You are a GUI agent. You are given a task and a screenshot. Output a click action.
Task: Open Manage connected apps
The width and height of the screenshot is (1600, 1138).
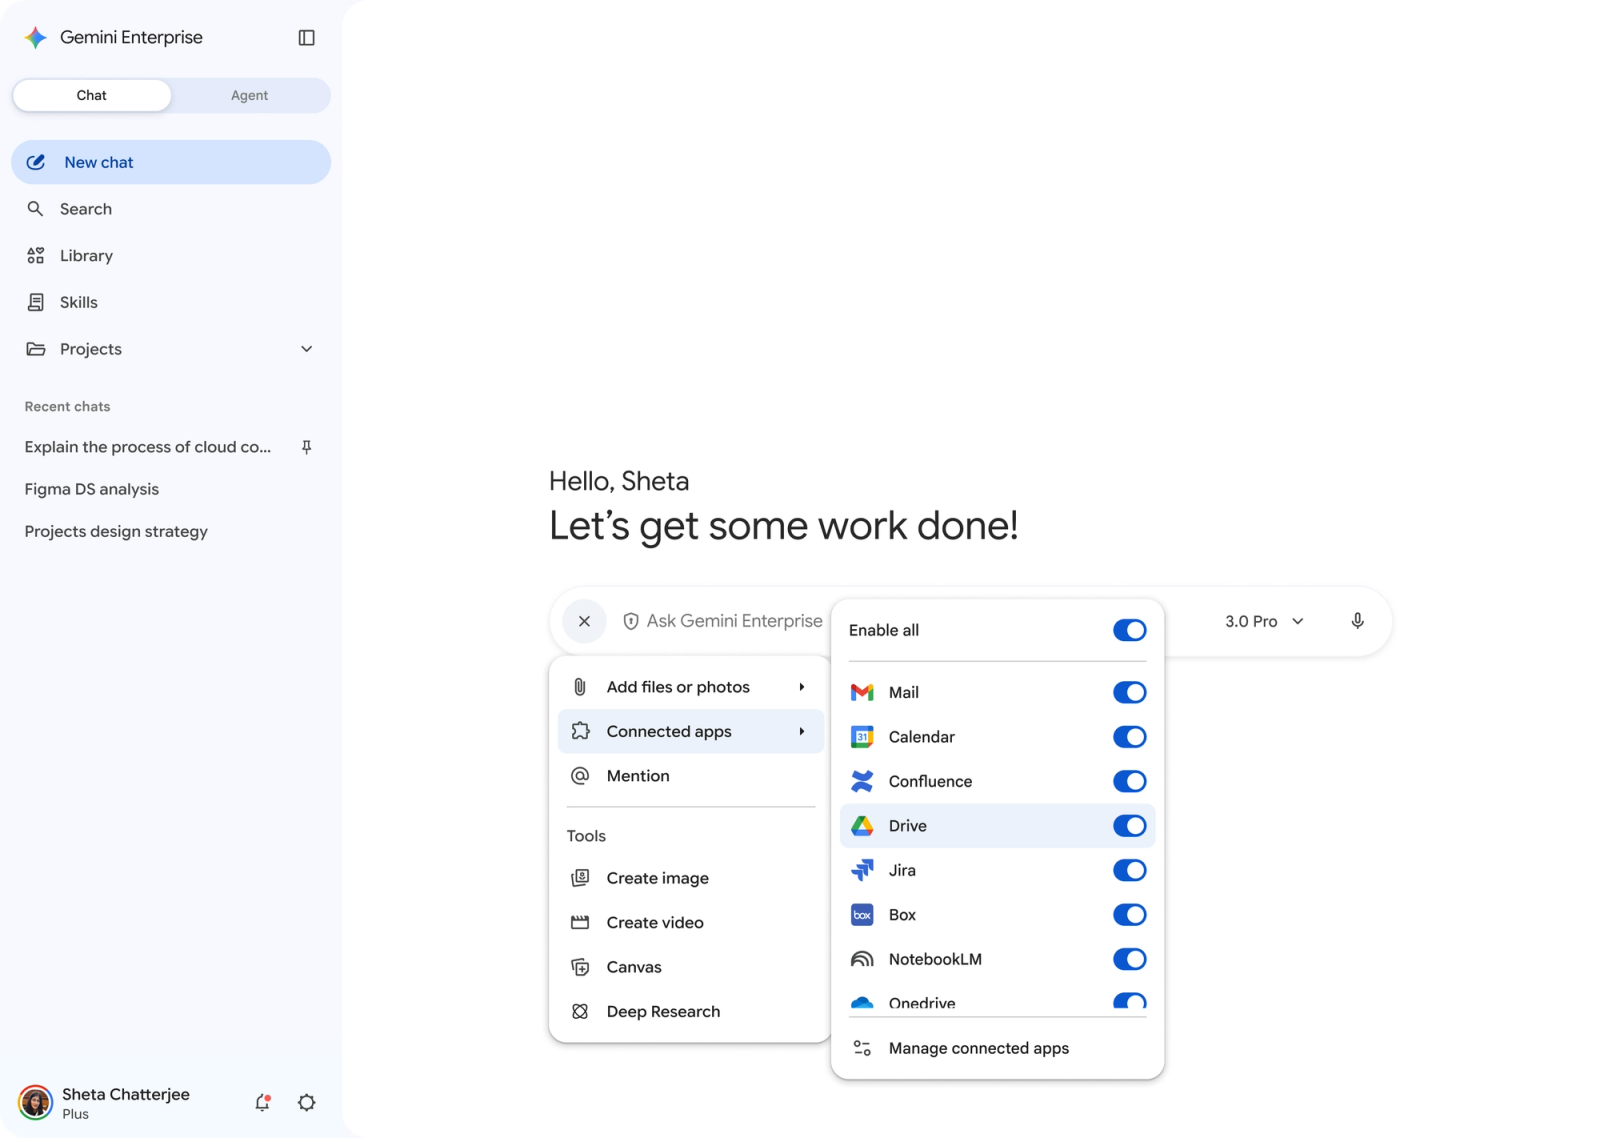point(997,1048)
